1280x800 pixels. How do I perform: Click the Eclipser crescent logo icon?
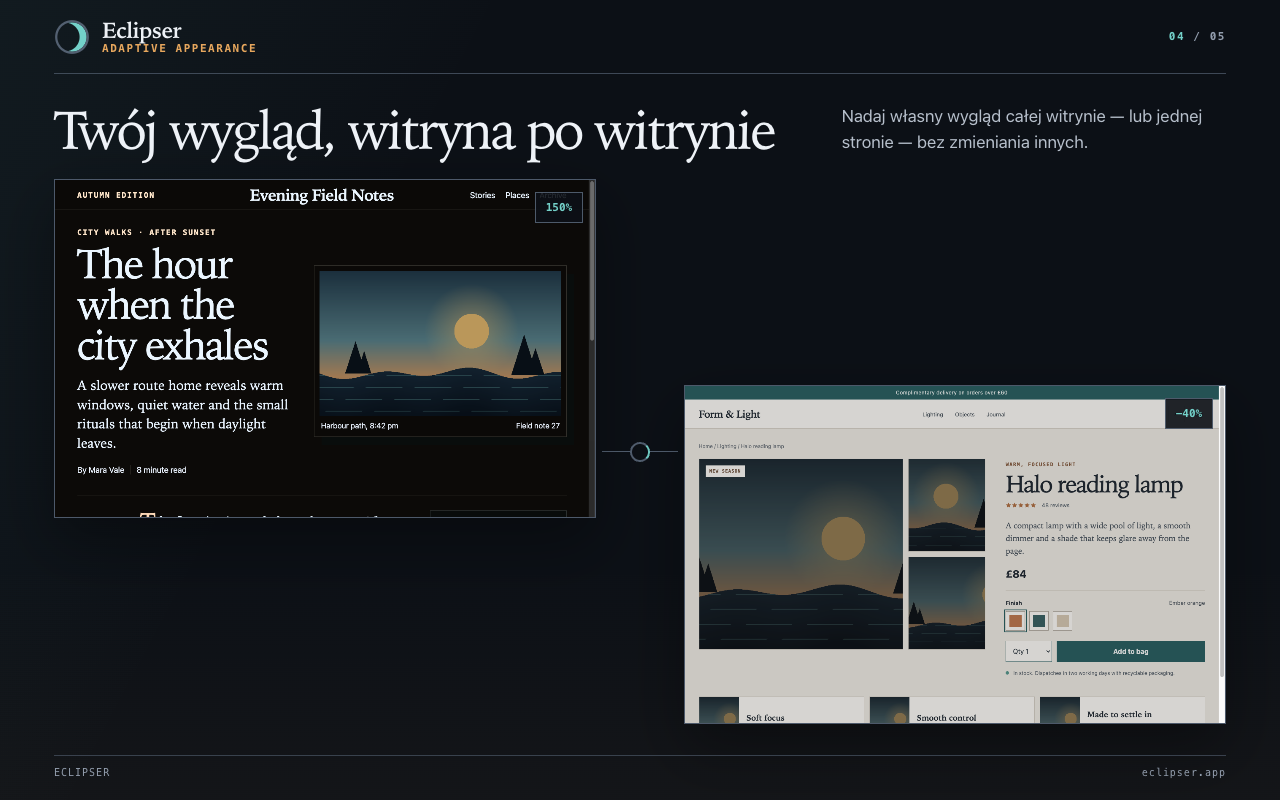[x=72, y=37]
